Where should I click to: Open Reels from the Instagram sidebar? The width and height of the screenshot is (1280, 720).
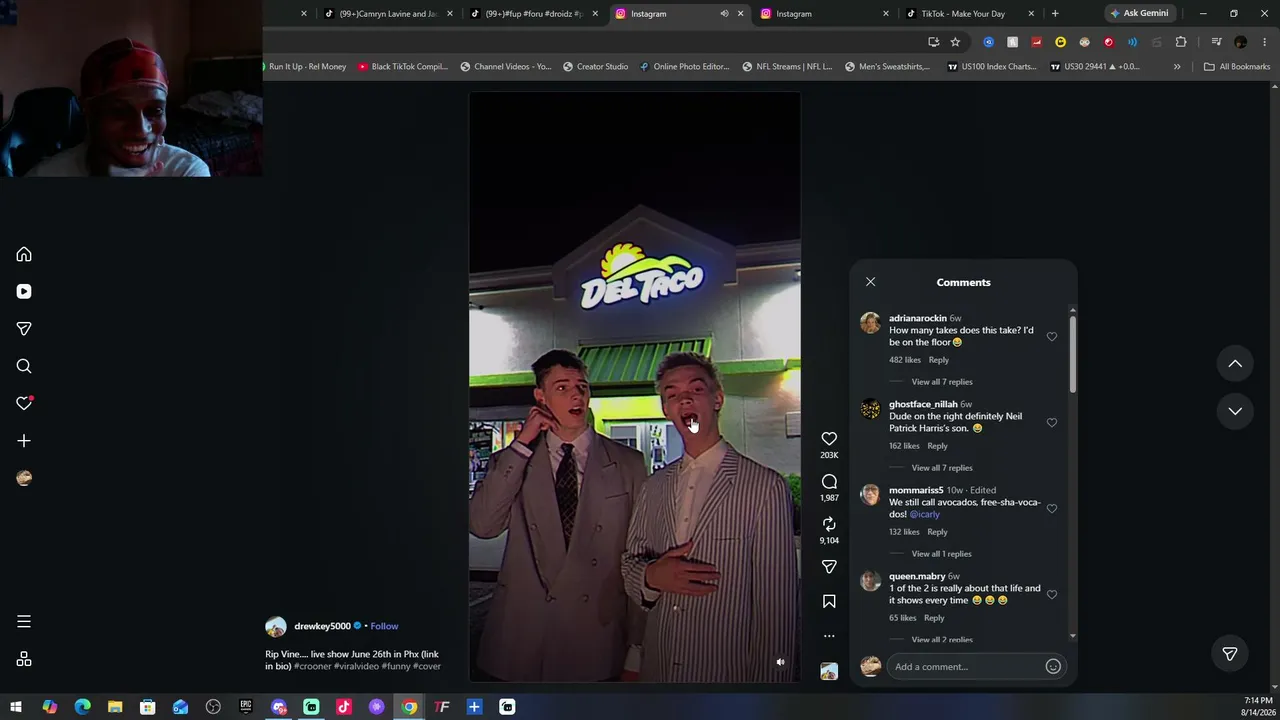tap(24, 291)
